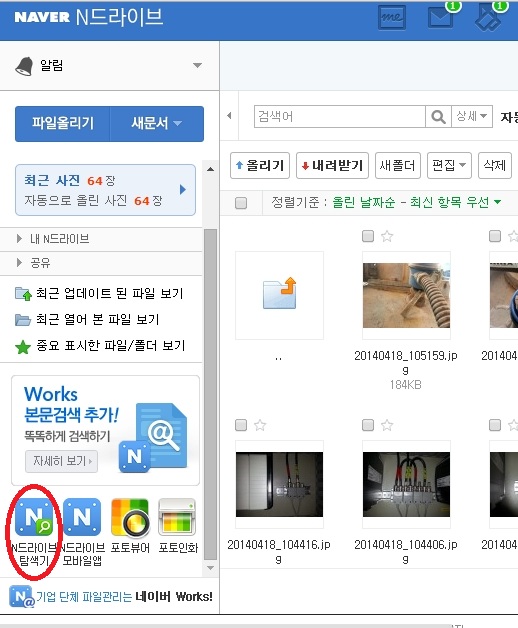Open the 편집 edit dropdown
518x628 pixels.
449,165
